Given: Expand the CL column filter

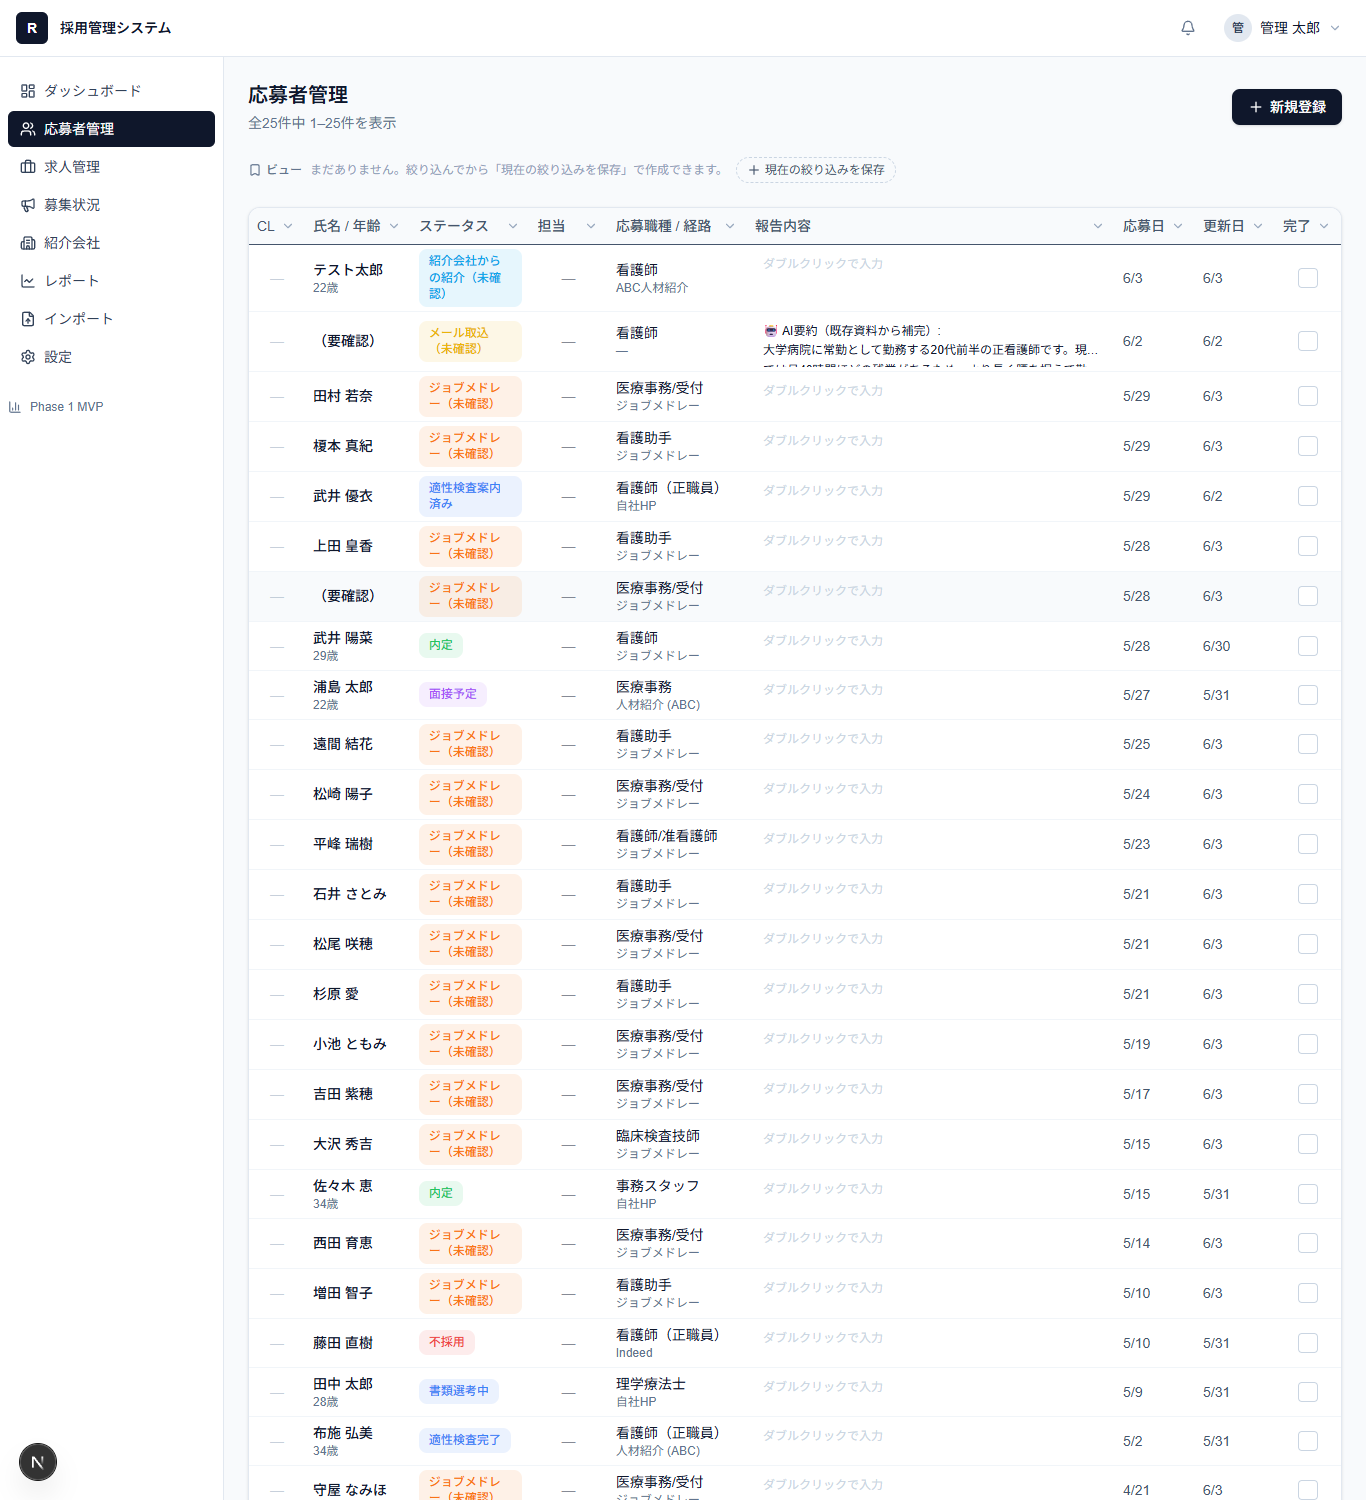Looking at the screenshot, I should (x=288, y=226).
